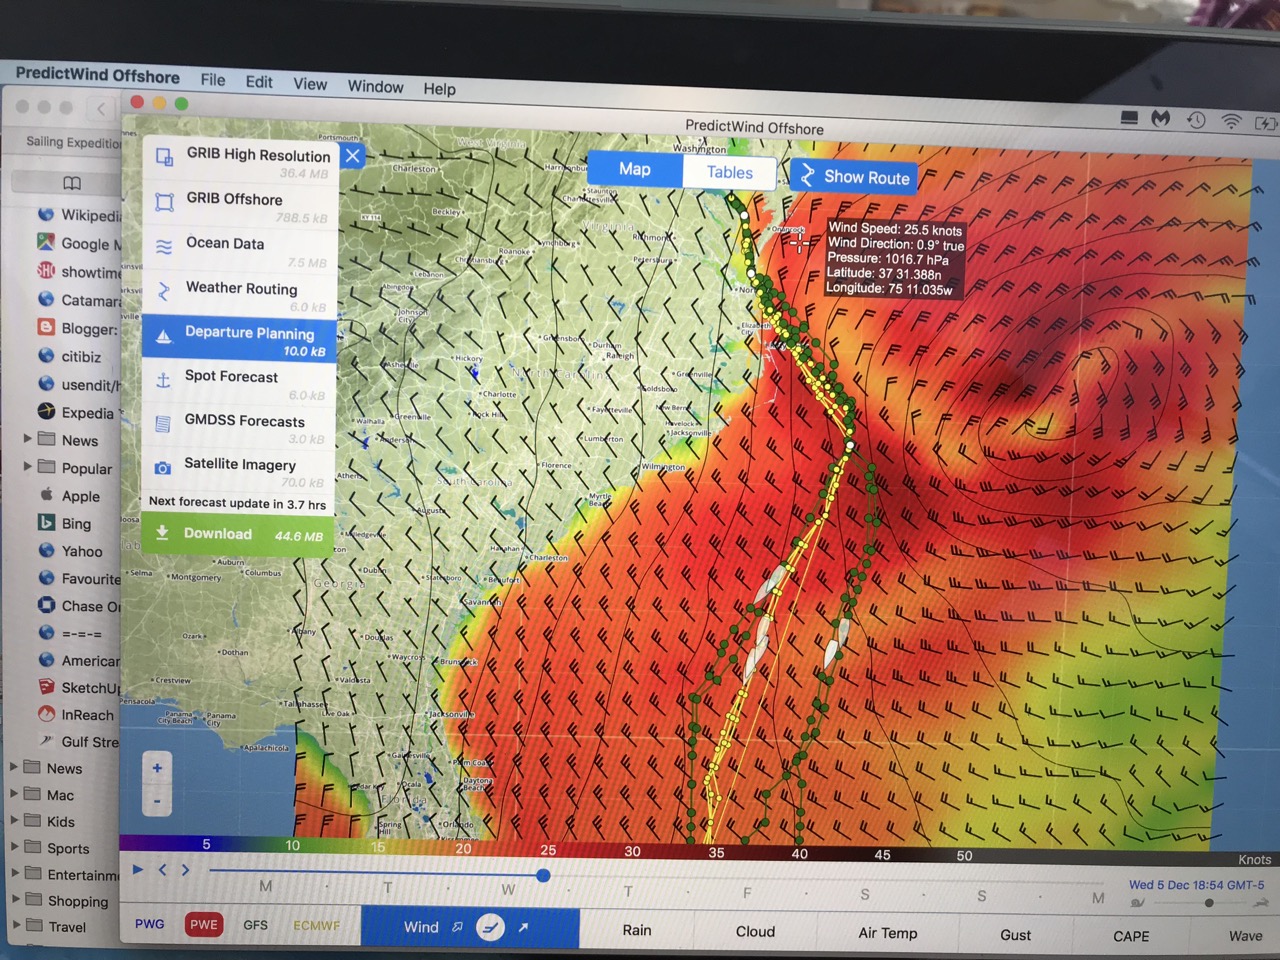Select the wind barbs display style

click(490, 927)
